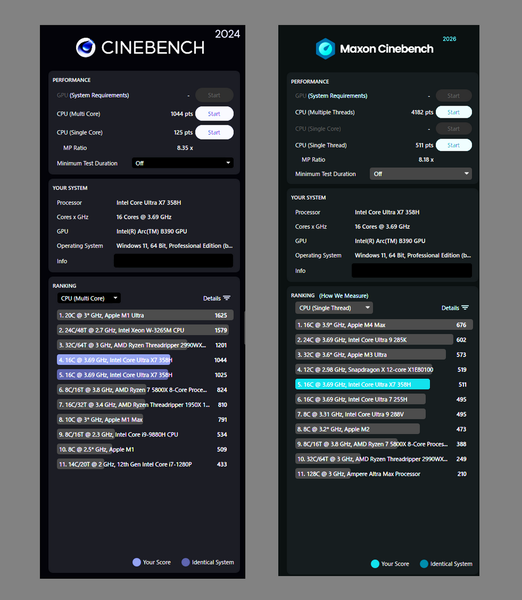
Task: Click the Info text field in Cinebench 2024
Action: (x=173, y=261)
